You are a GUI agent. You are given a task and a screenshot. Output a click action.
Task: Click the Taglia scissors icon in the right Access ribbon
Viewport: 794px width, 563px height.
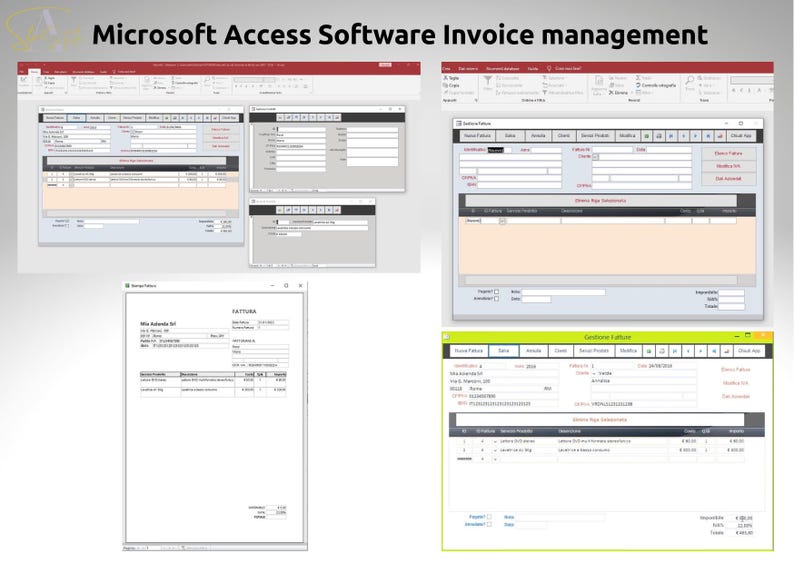tap(446, 78)
